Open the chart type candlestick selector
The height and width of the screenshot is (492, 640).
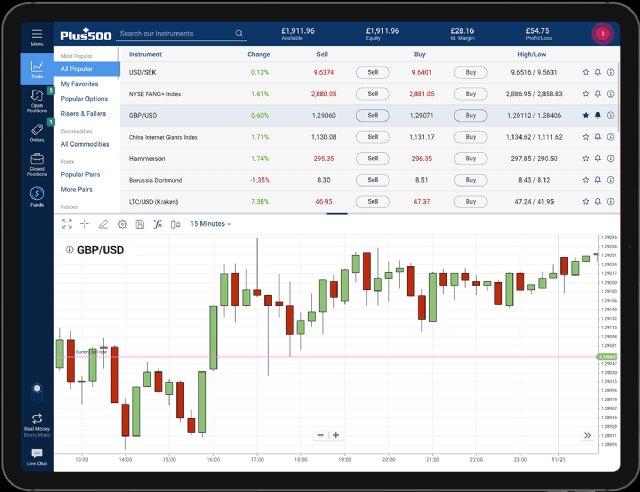(x=175, y=224)
